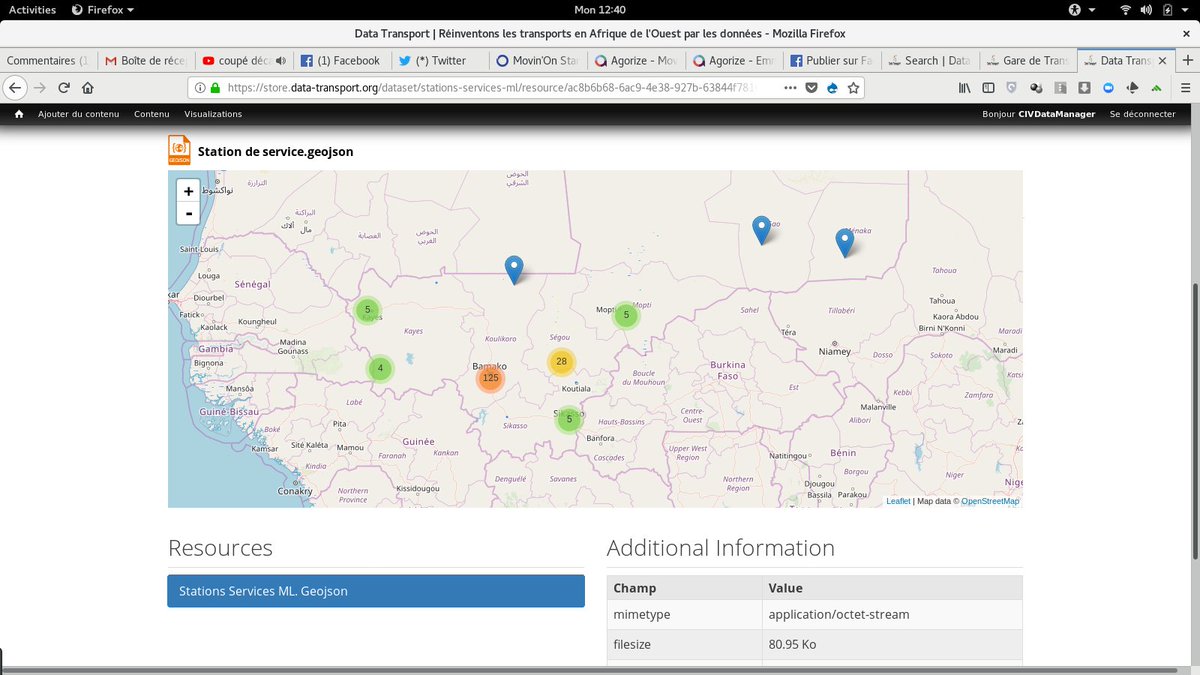Switch to the Commentaires tab
Image resolution: width=1200 pixels, height=675 pixels.
(x=48, y=61)
